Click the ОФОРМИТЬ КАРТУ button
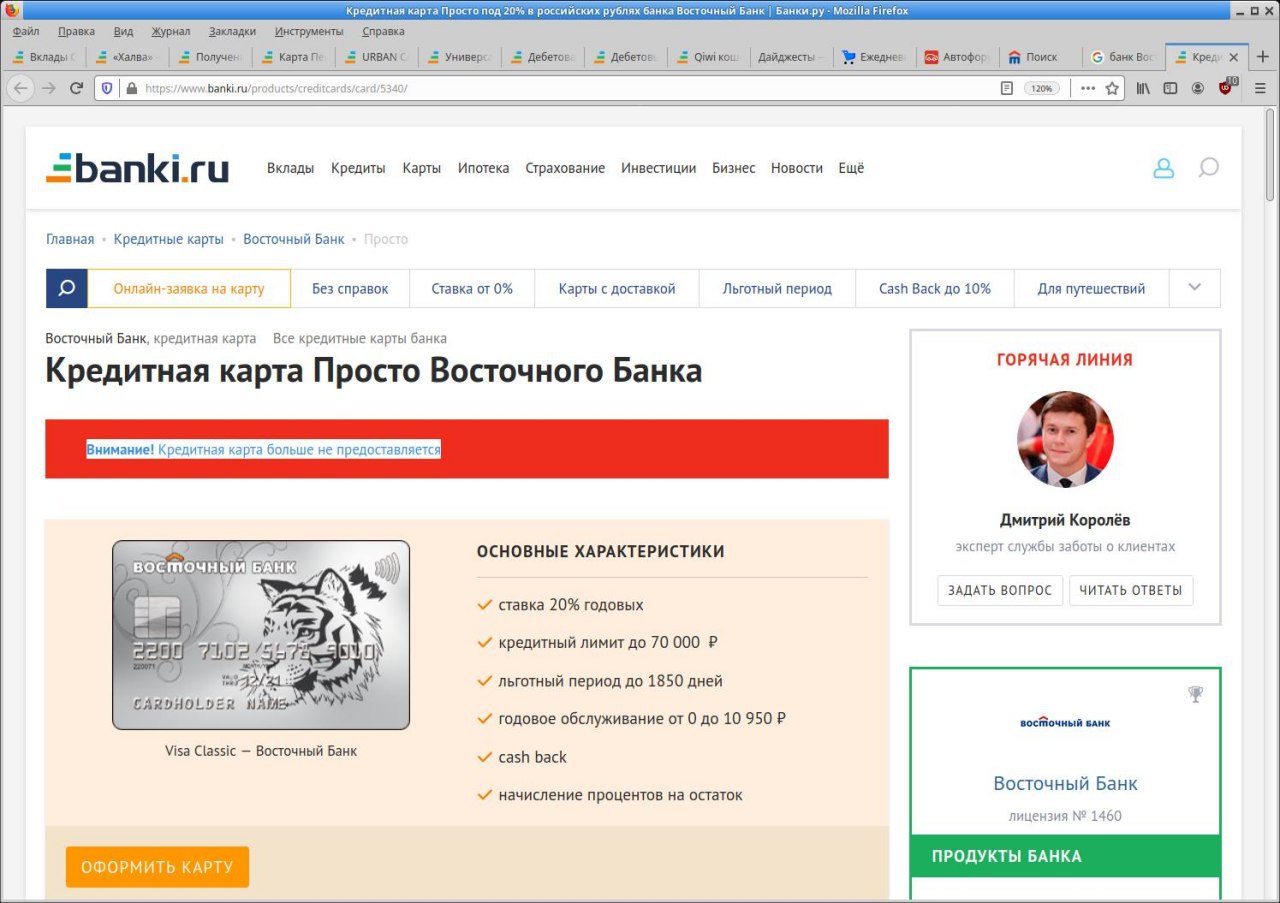Image resolution: width=1280 pixels, height=903 pixels. 157,867
